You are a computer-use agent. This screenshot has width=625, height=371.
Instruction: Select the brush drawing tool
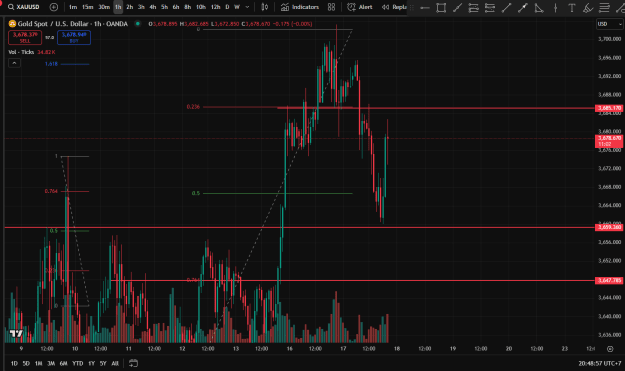588,7
